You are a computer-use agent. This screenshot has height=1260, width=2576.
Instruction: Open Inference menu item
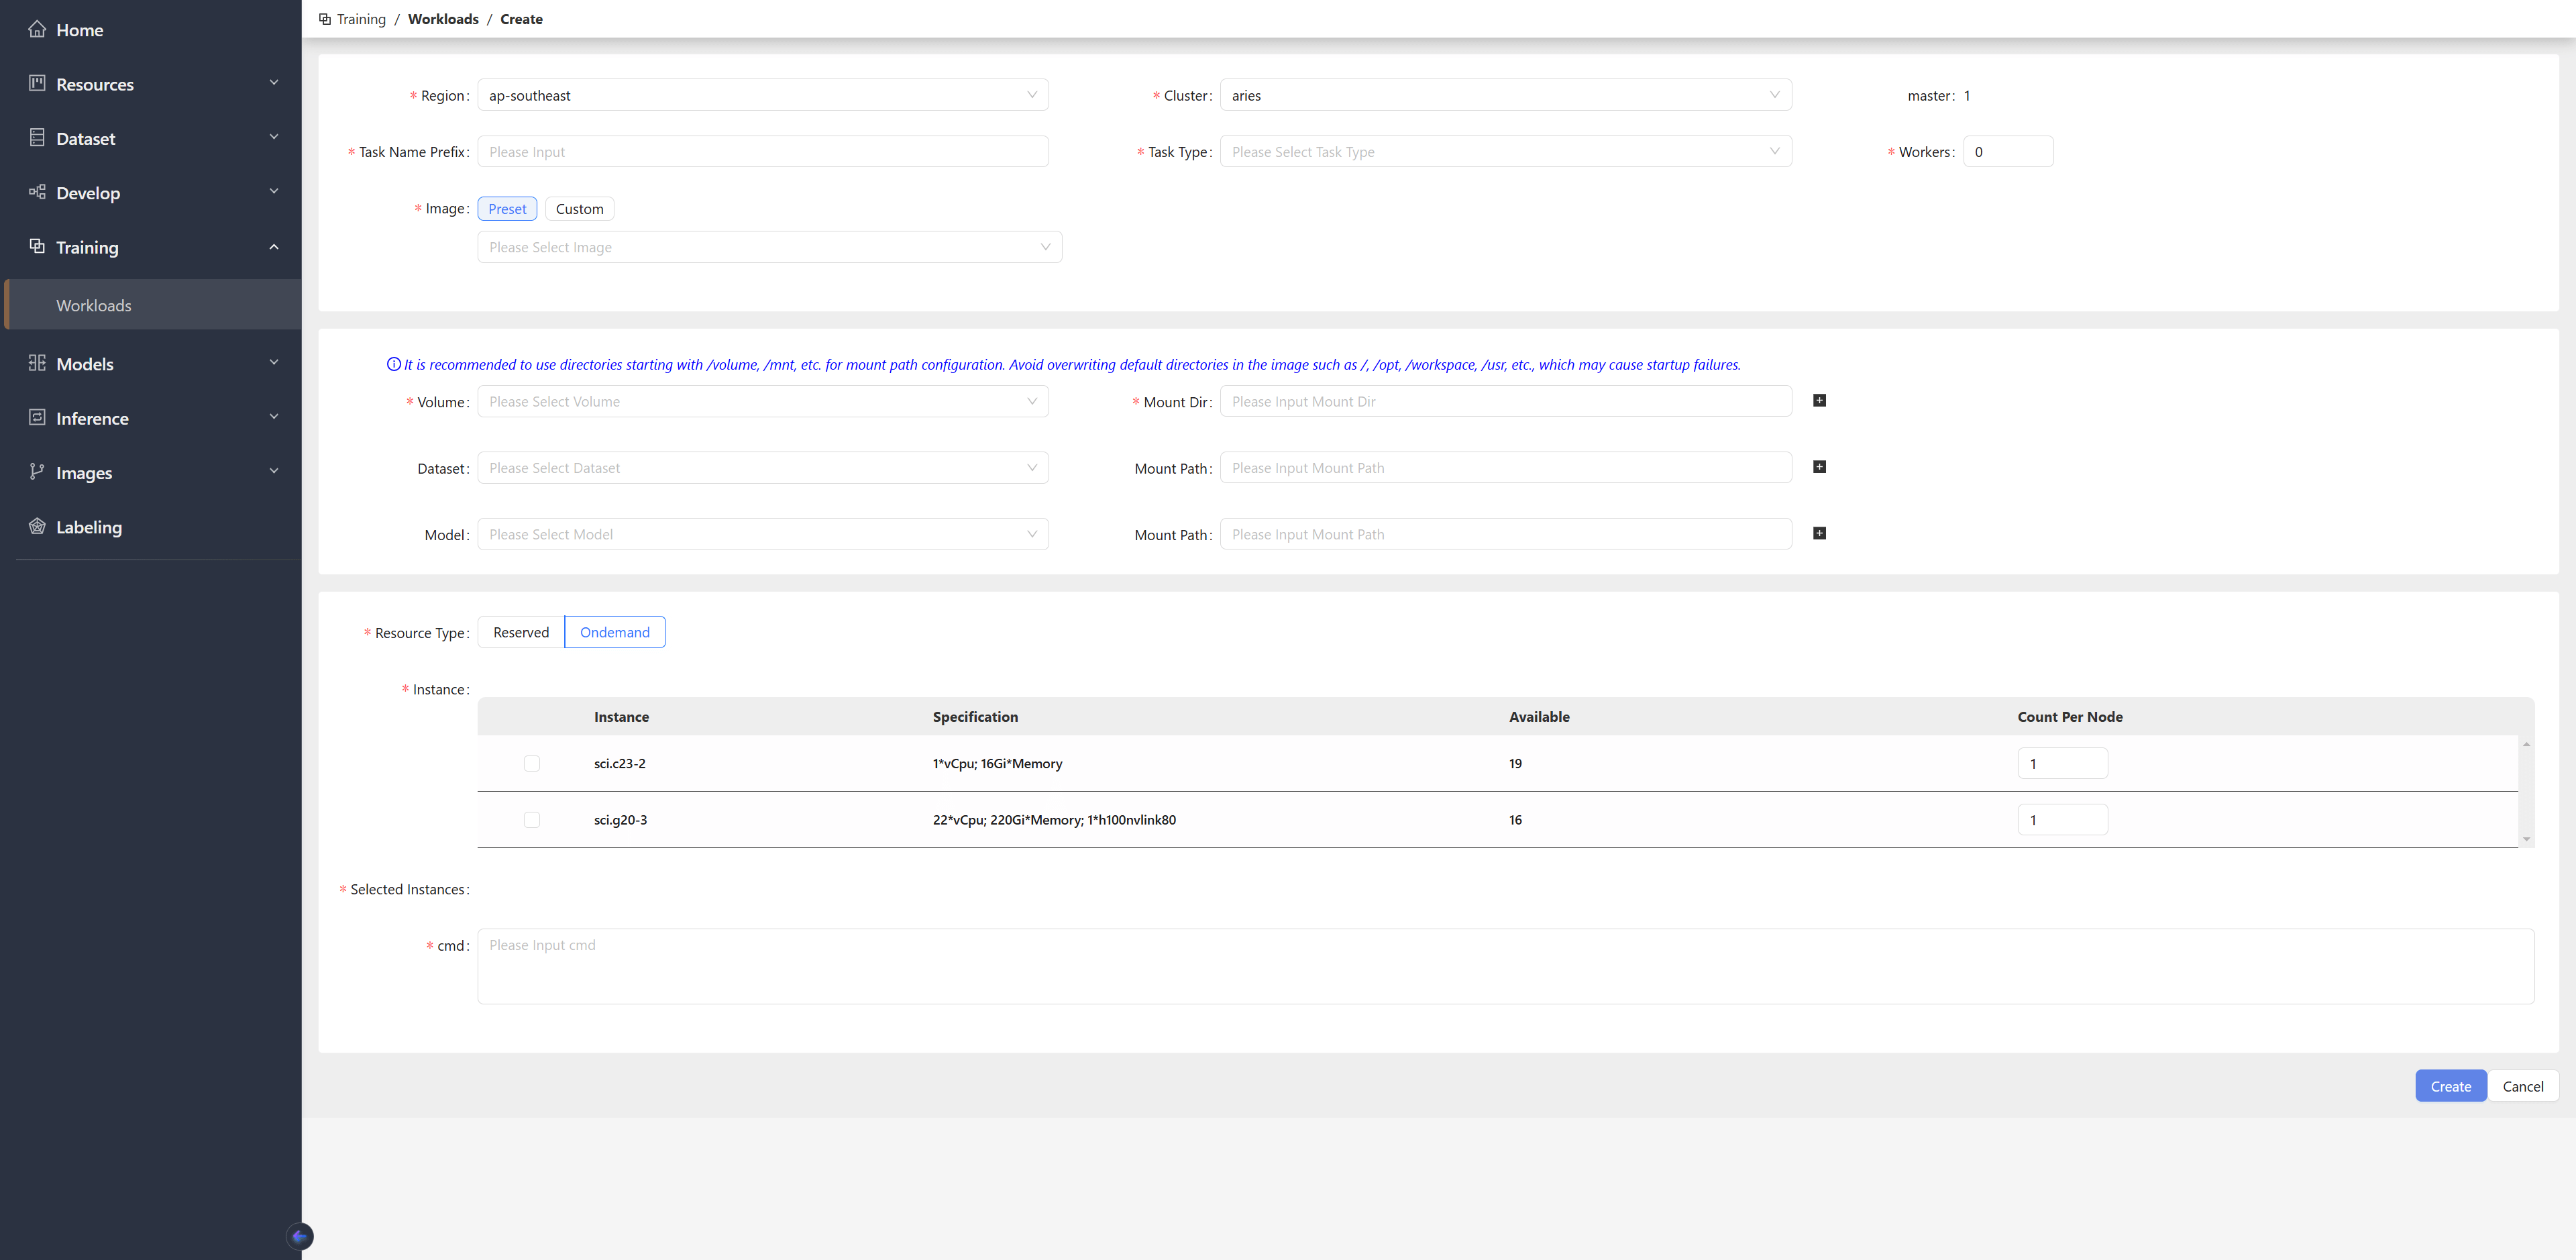coord(92,418)
